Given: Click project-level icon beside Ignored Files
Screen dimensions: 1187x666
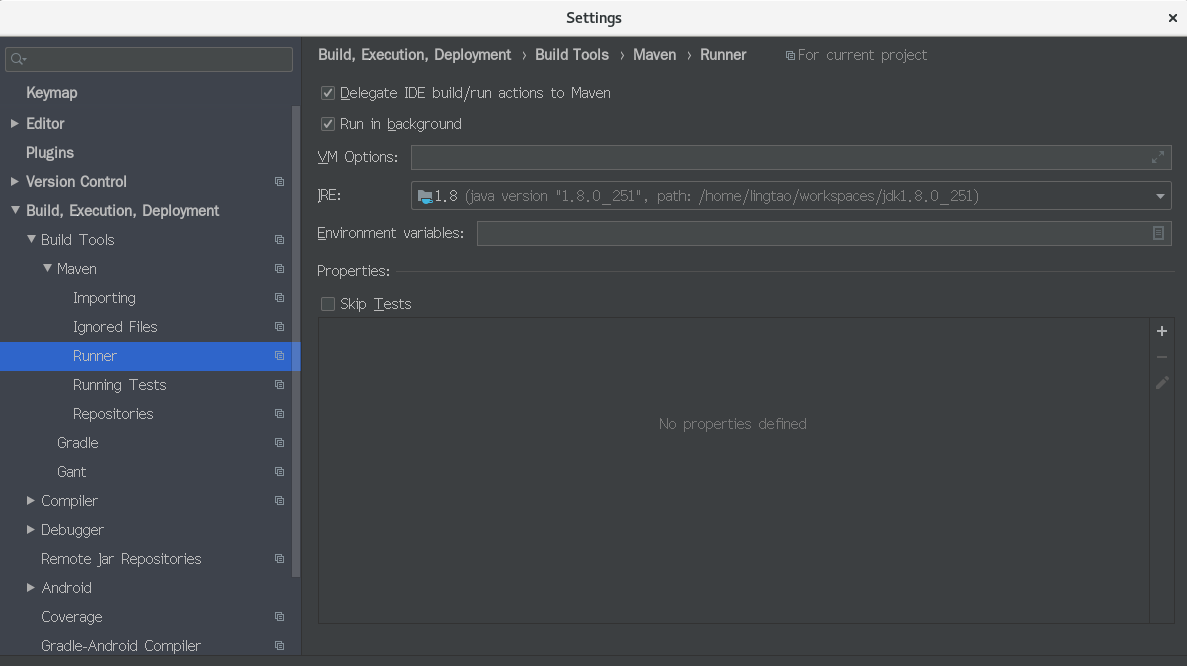Looking at the screenshot, I should point(279,327).
